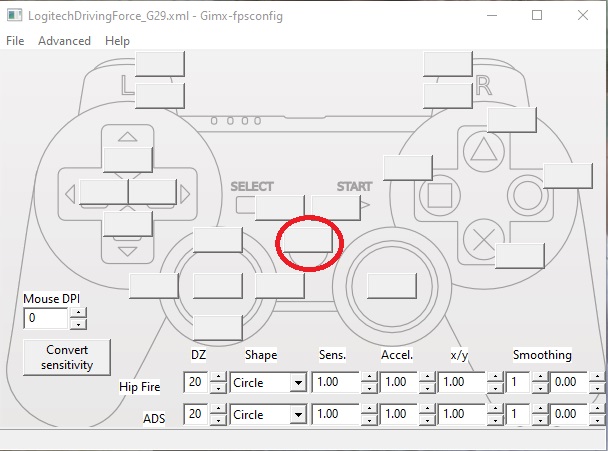
Task: Decrease the Hip Fire x/y value
Action: pos(495,388)
